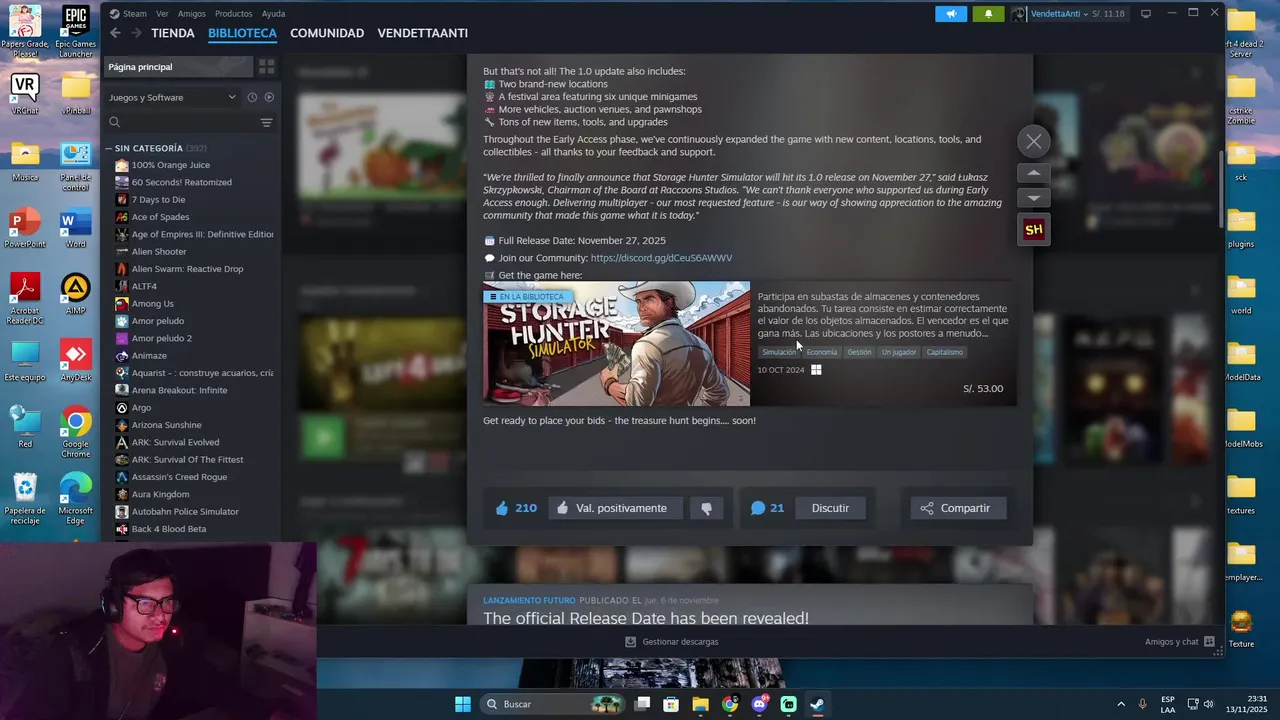The width and height of the screenshot is (1280, 720).
Task: Click the magnifier search icon in library sidebar
Action: pos(115,122)
